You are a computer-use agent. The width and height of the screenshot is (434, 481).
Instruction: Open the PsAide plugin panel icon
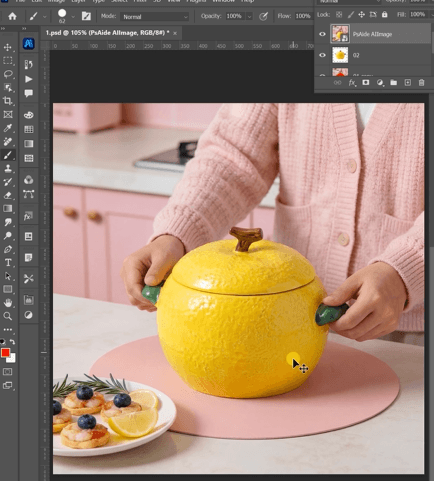(x=29, y=44)
